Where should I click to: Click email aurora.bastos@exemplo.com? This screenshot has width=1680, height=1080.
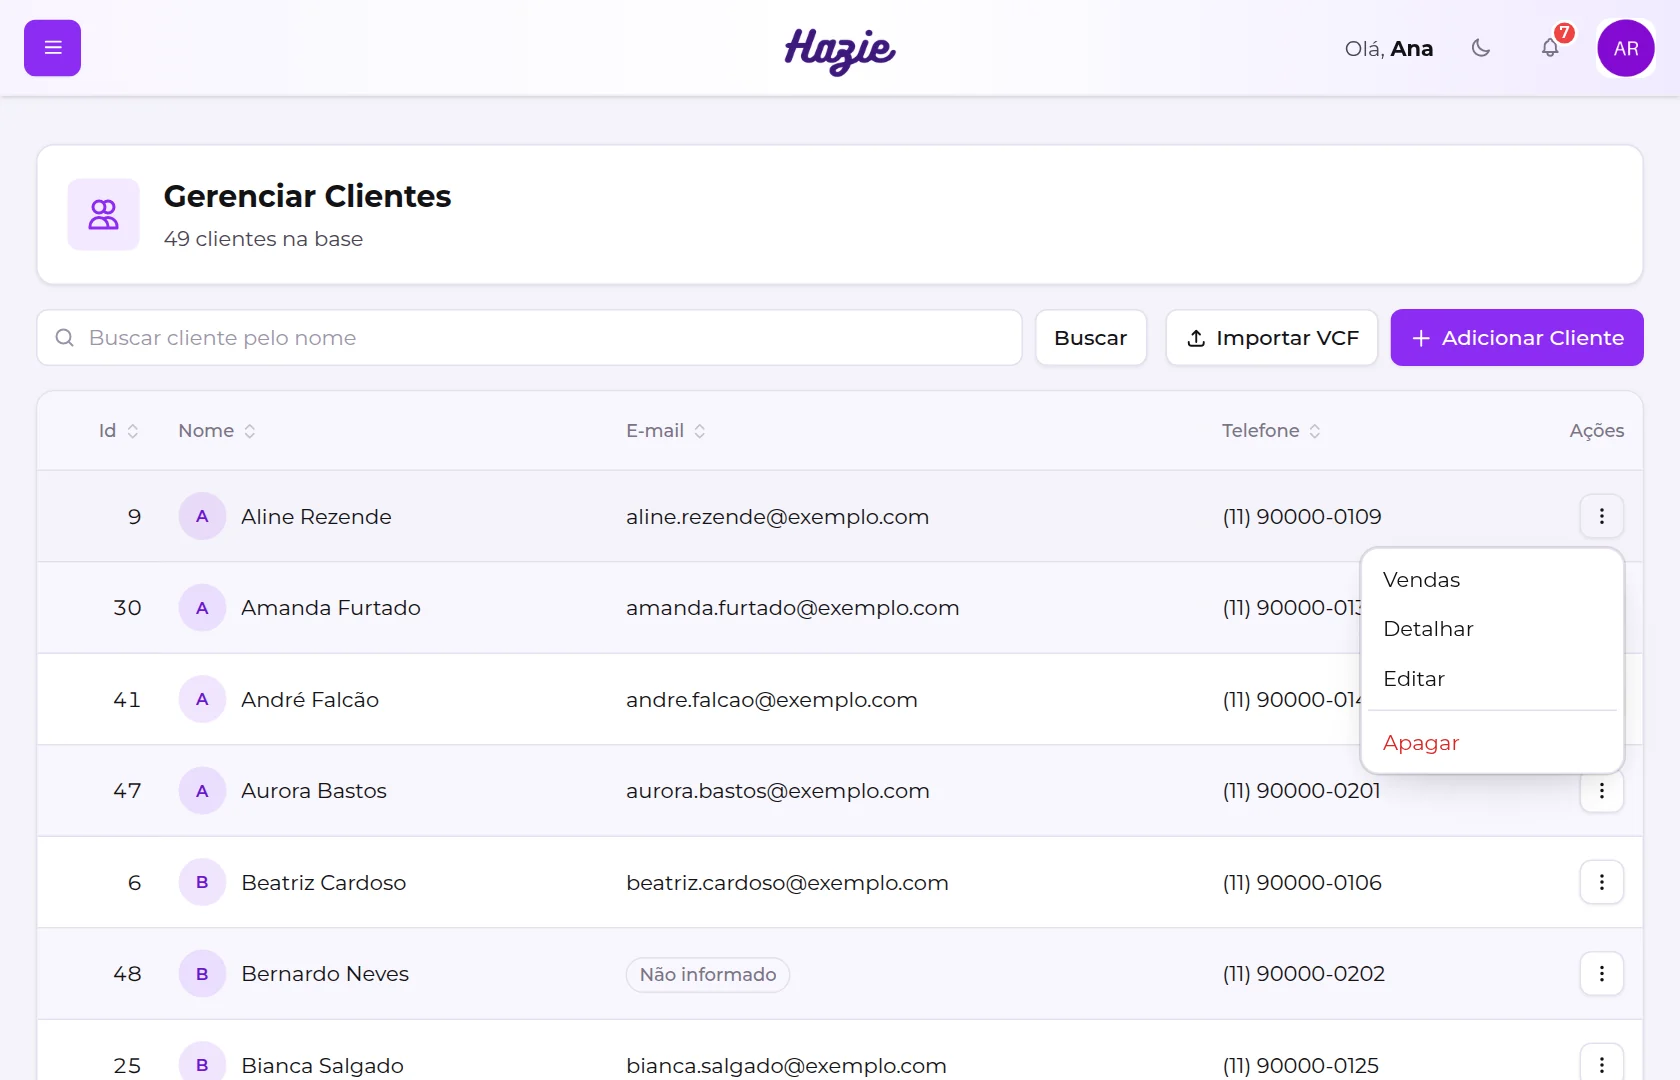(777, 791)
